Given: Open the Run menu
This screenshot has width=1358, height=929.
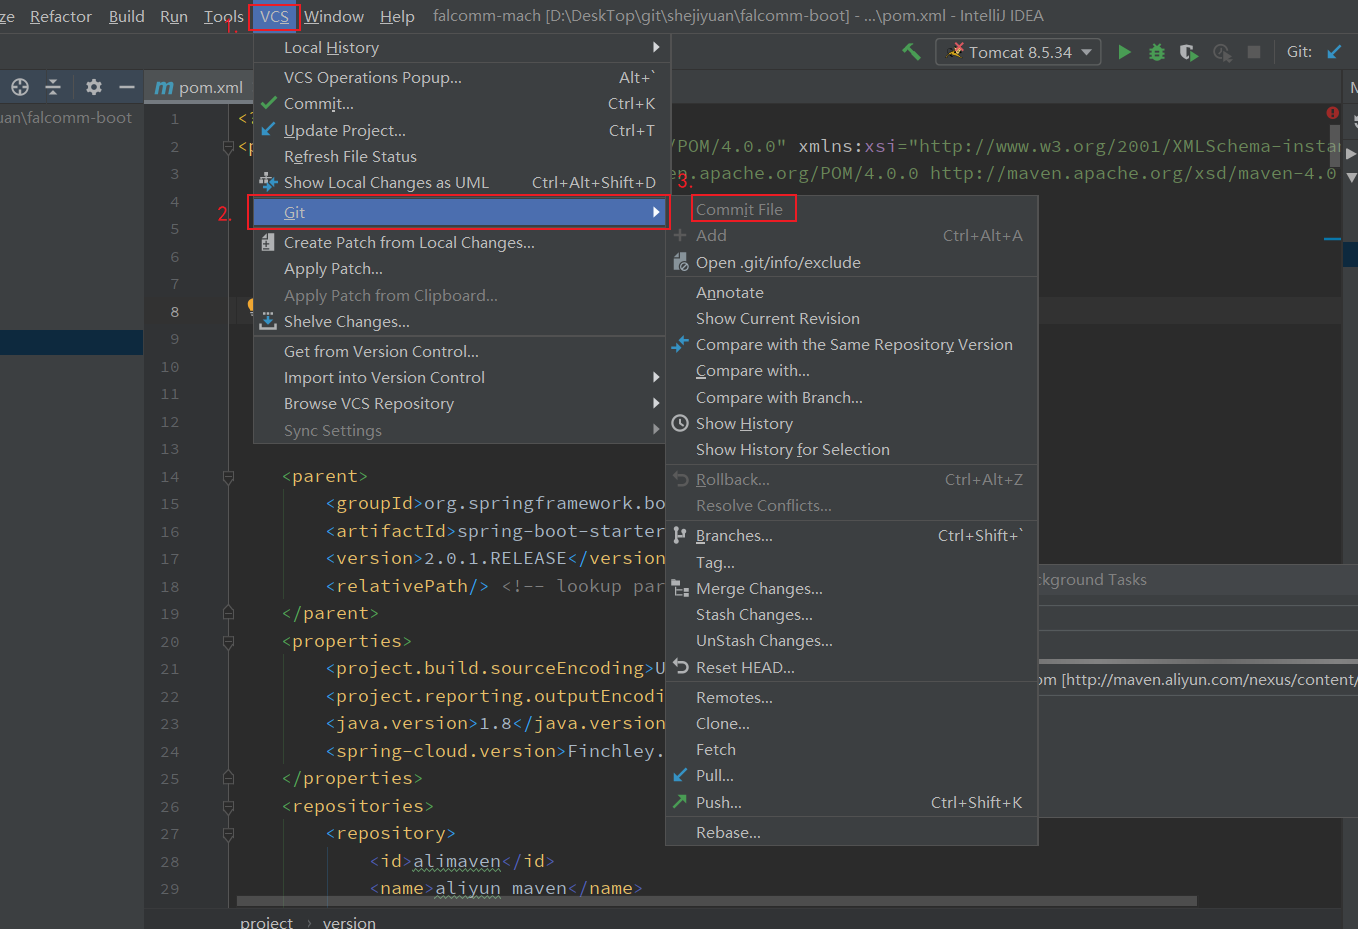Looking at the screenshot, I should coord(173,16).
